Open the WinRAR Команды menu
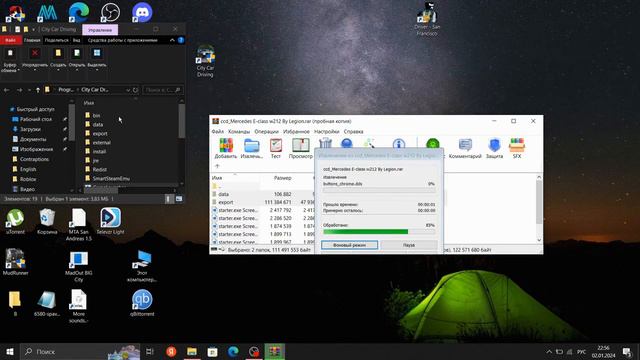The width and height of the screenshot is (640, 360). point(239,131)
